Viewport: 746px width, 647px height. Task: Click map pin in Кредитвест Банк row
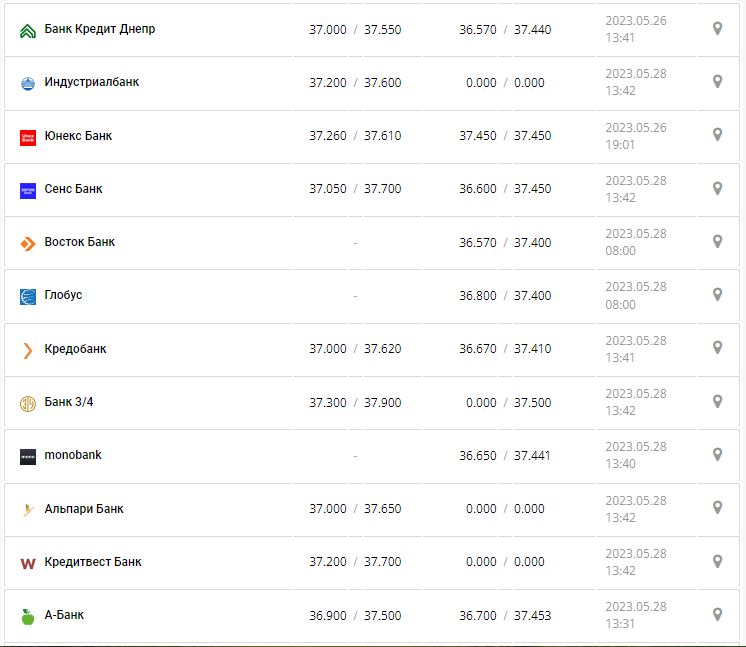pyautogui.click(x=717, y=561)
